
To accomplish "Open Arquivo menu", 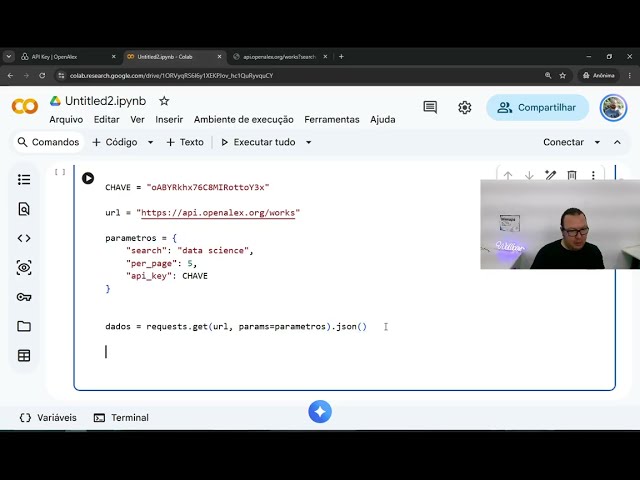I will (x=66, y=120).
